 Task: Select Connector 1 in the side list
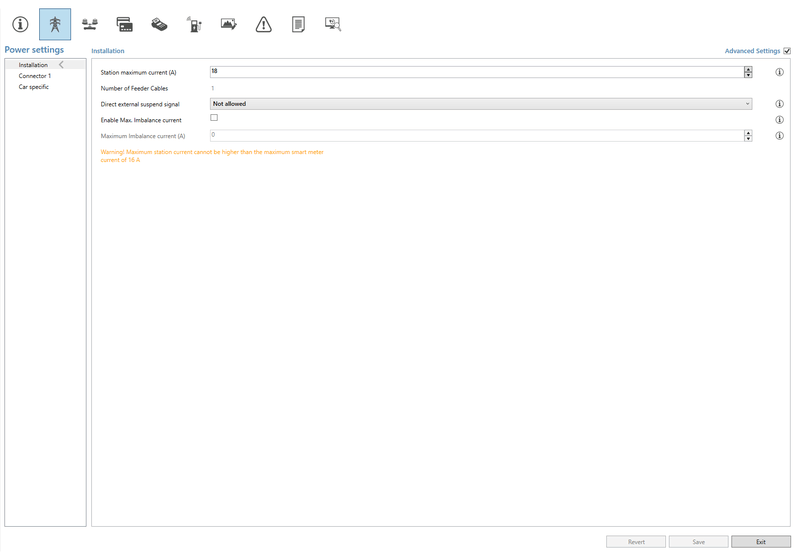(x=35, y=76)
